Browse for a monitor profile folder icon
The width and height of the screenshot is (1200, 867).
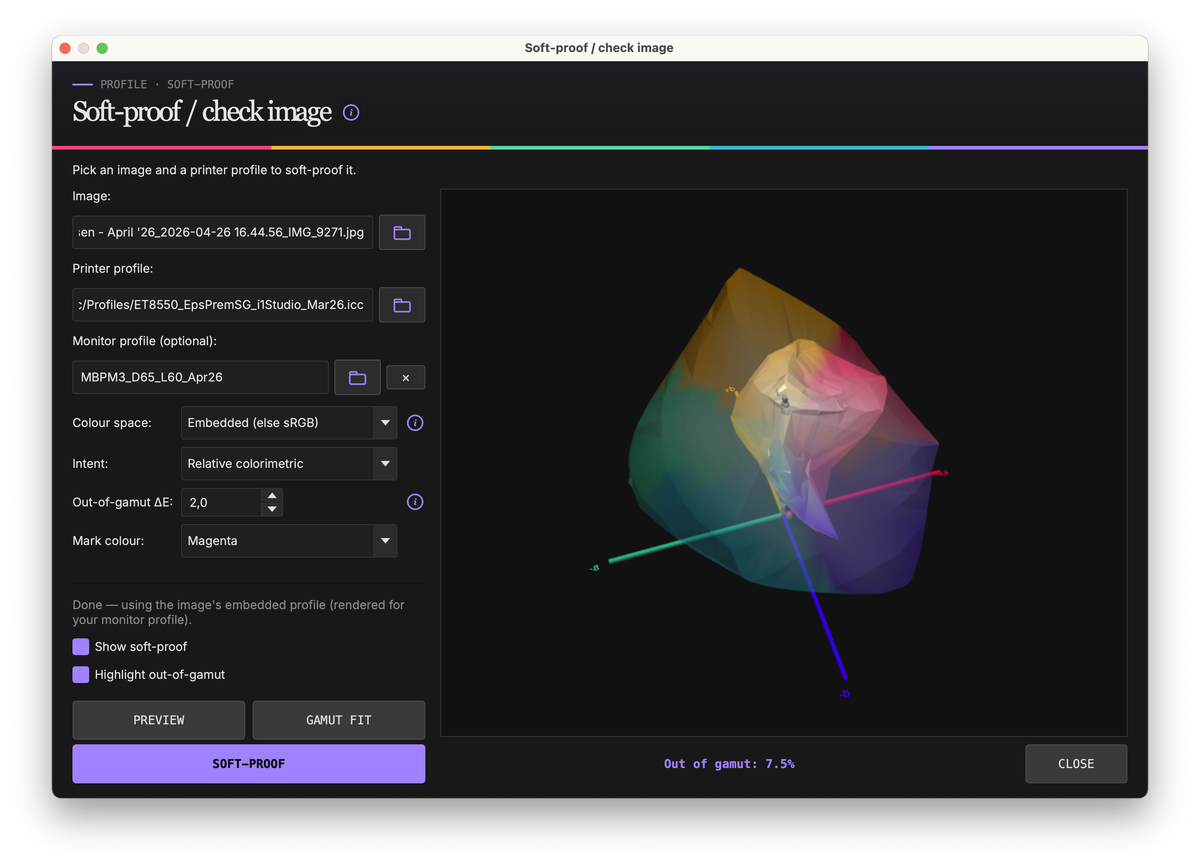[x=357, y=378]
